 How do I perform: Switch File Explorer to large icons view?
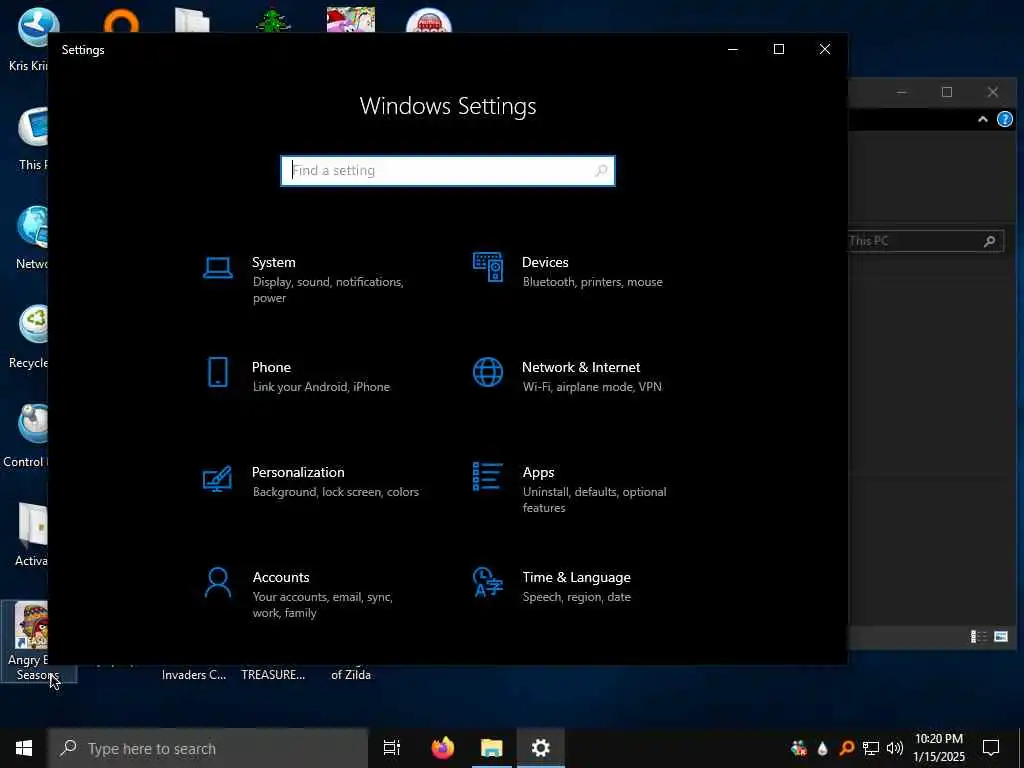[1000, 636]
